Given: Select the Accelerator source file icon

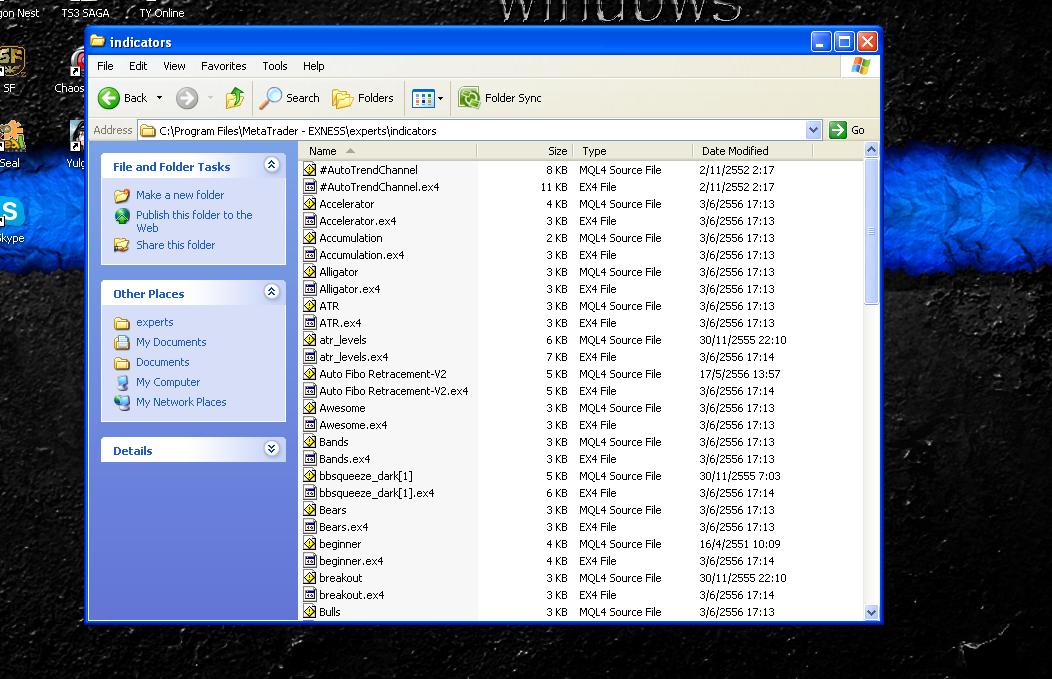Looking at the screenshot, I should 309,204.
